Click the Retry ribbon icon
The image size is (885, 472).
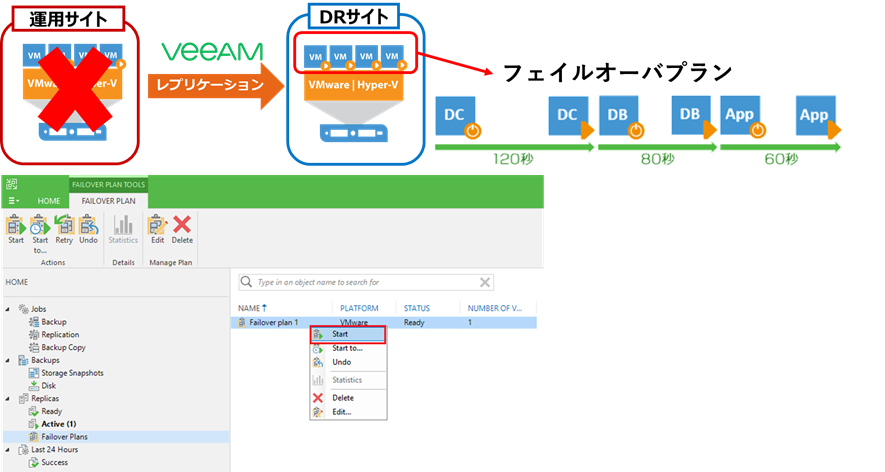(x=64, y=230)
